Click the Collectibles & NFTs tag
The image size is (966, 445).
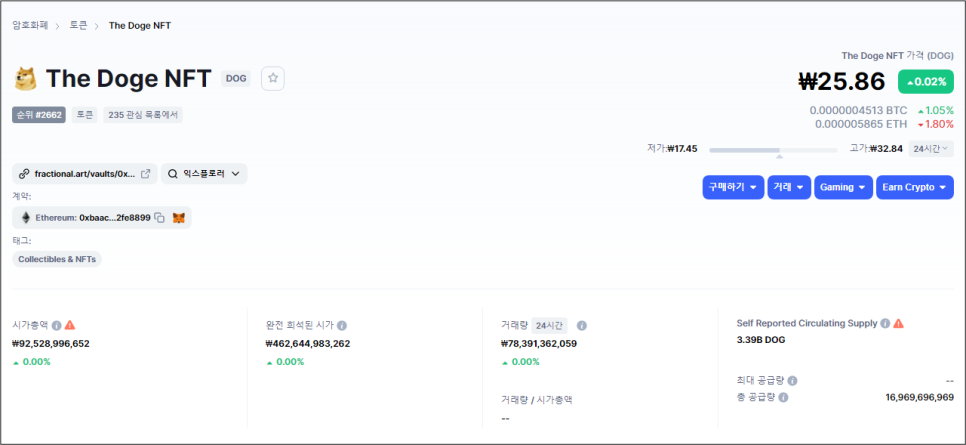pos(57,259)
